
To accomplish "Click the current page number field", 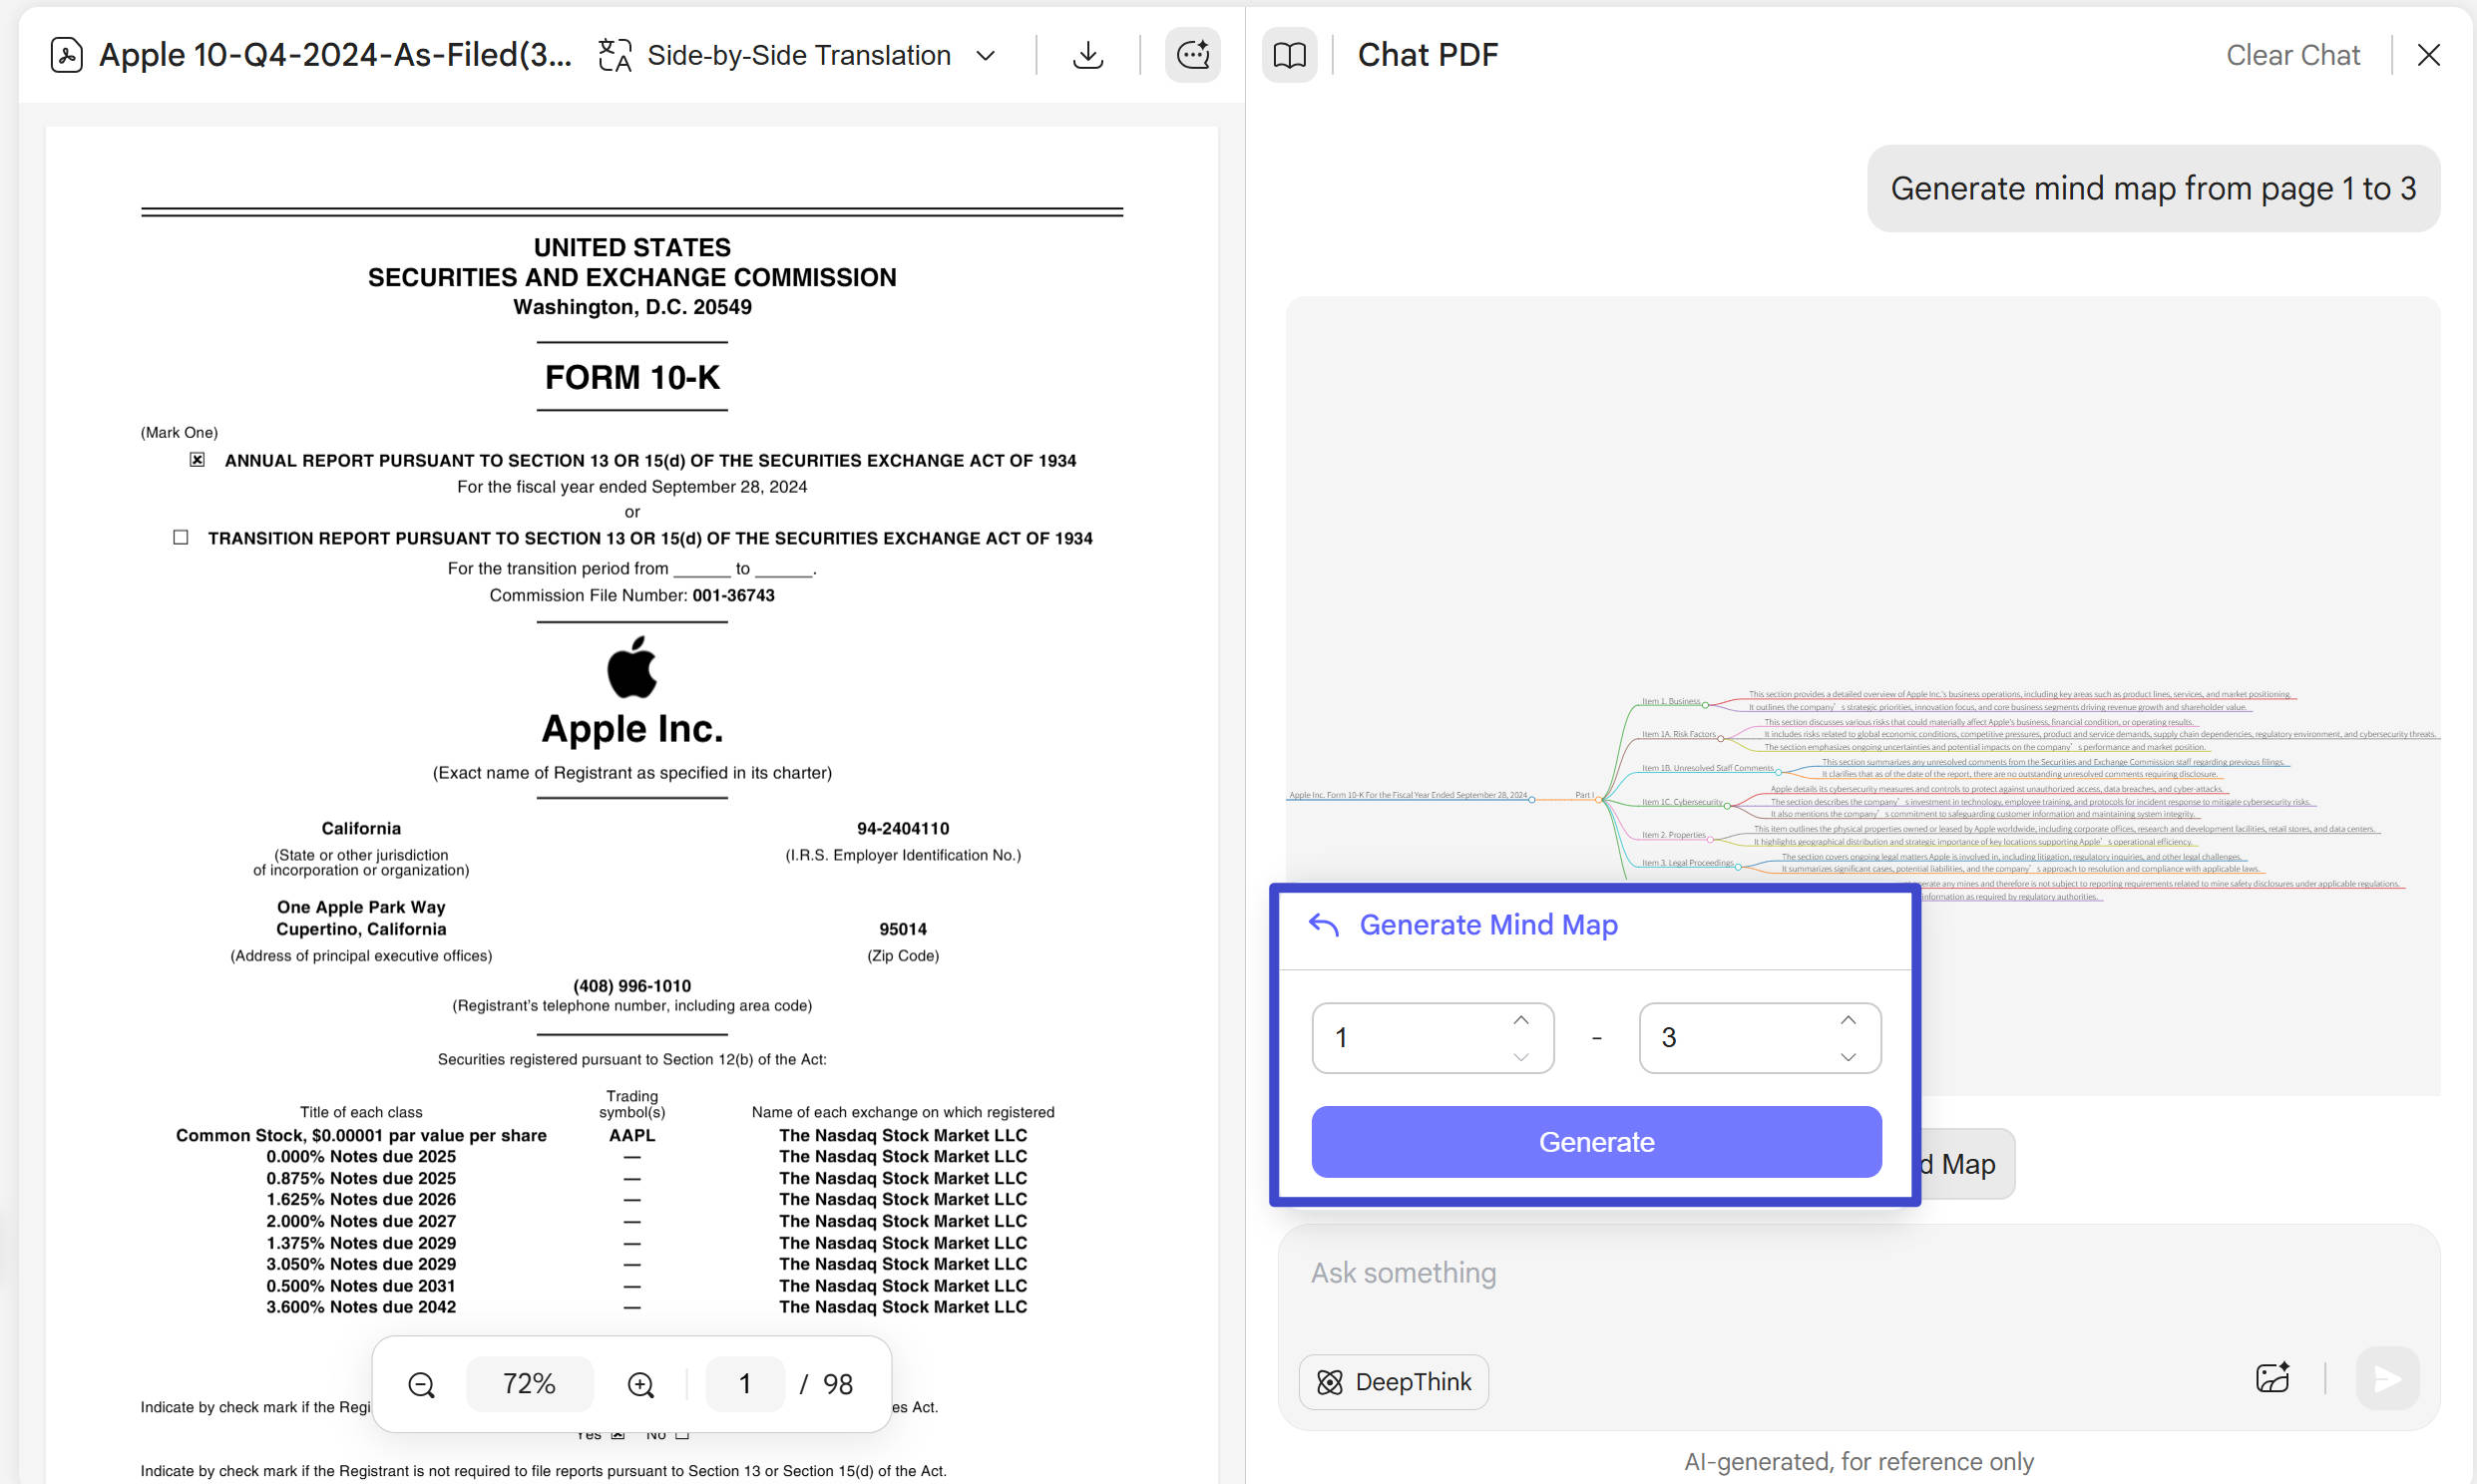I will coord(745,1384).
